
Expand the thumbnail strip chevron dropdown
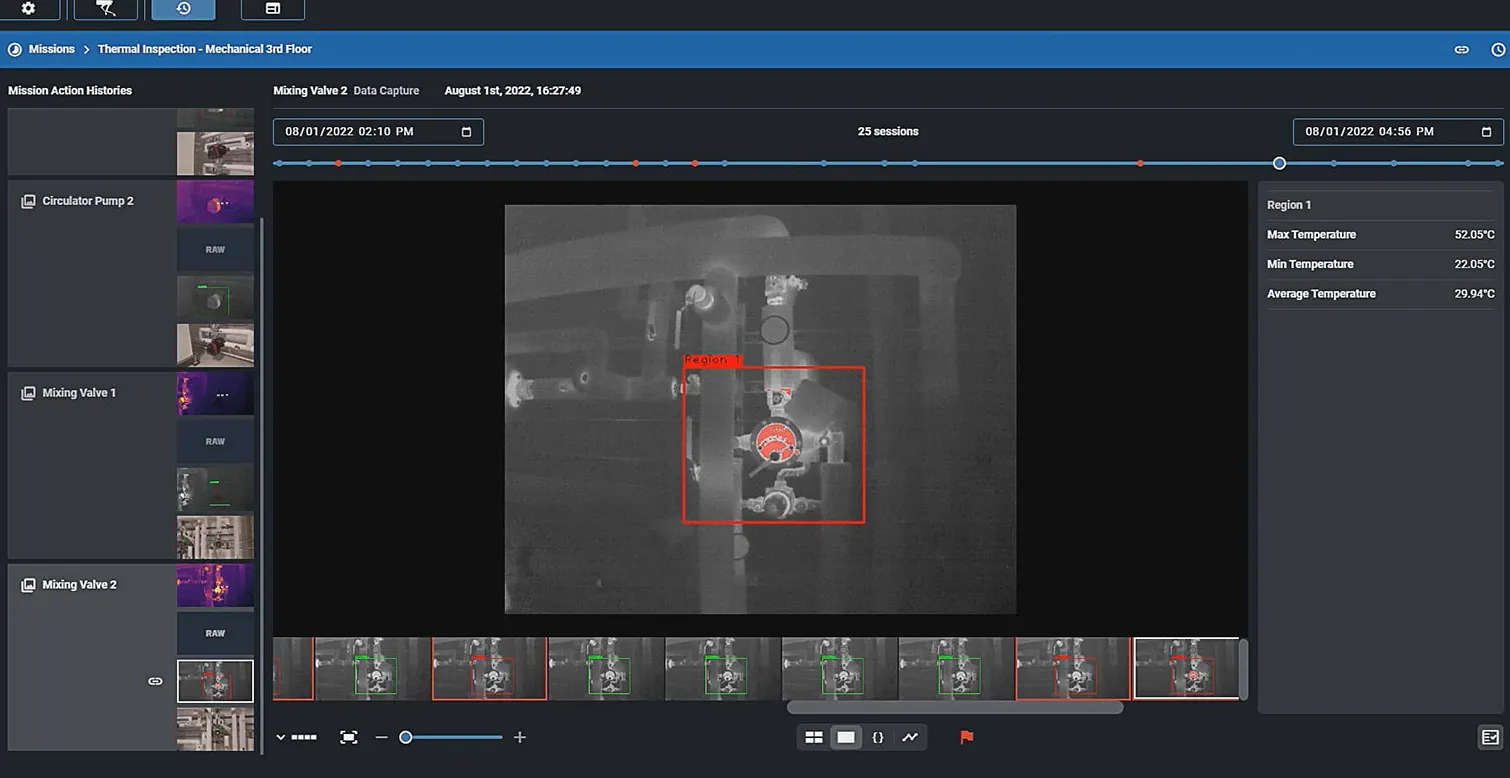pos(281,738)
